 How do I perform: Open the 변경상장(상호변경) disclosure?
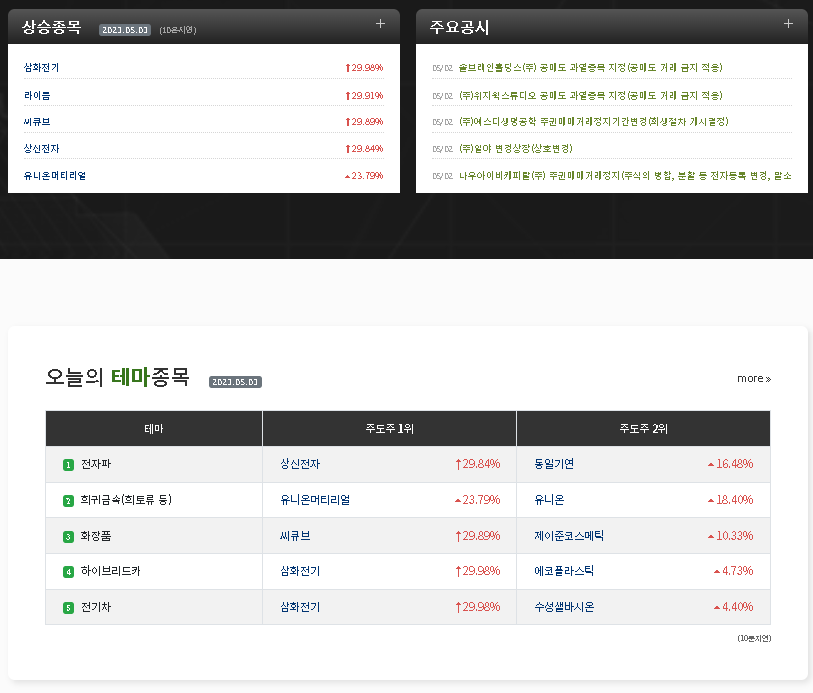(x=516, y=149)
